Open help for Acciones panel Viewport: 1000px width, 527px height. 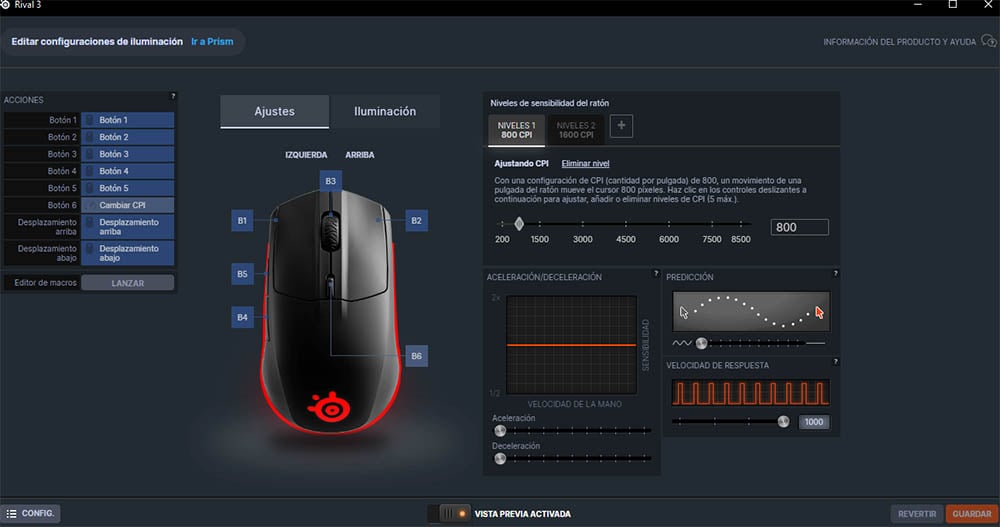point(172,96)
